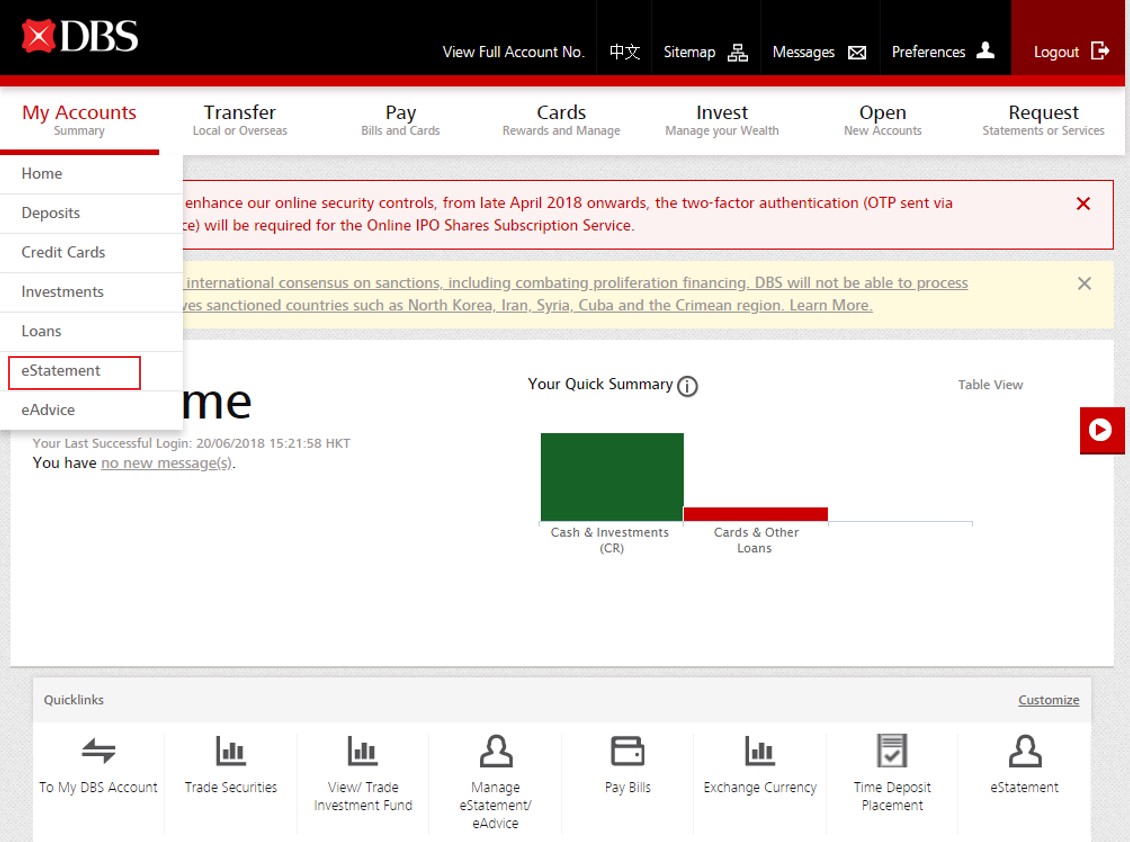Close the yellow sanctions notice banner
The height and width of the screenshot is (842, 1130).
pyautogui.click(x=1084, y=284)
